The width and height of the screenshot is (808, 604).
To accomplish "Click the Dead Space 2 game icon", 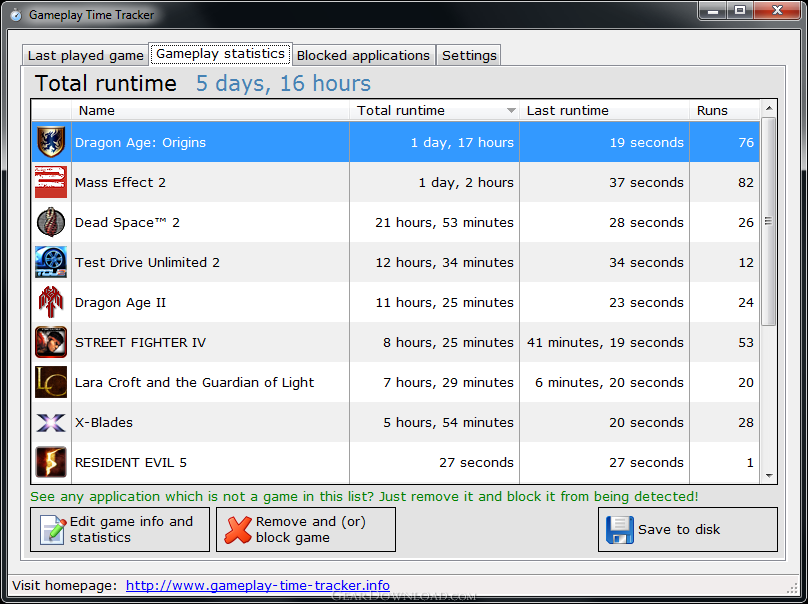I will tap(51, 222).
